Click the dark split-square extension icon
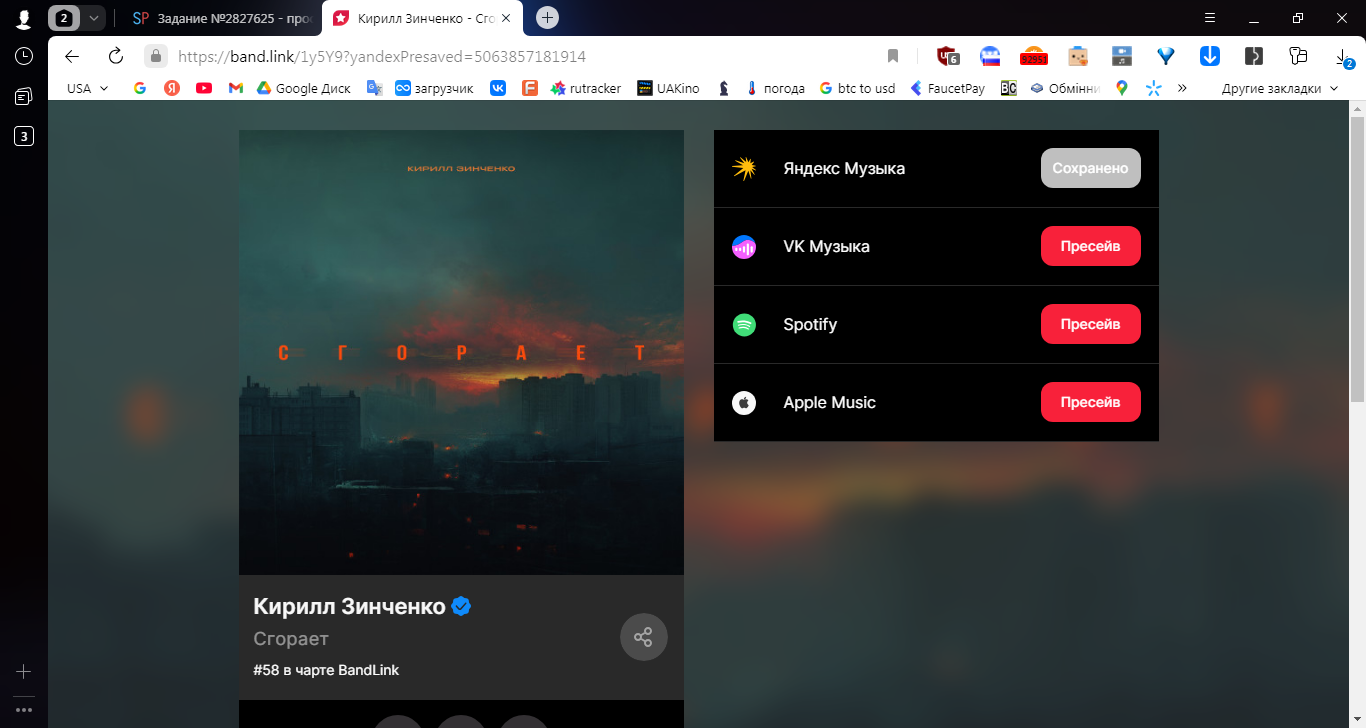 coord(1254,56)
